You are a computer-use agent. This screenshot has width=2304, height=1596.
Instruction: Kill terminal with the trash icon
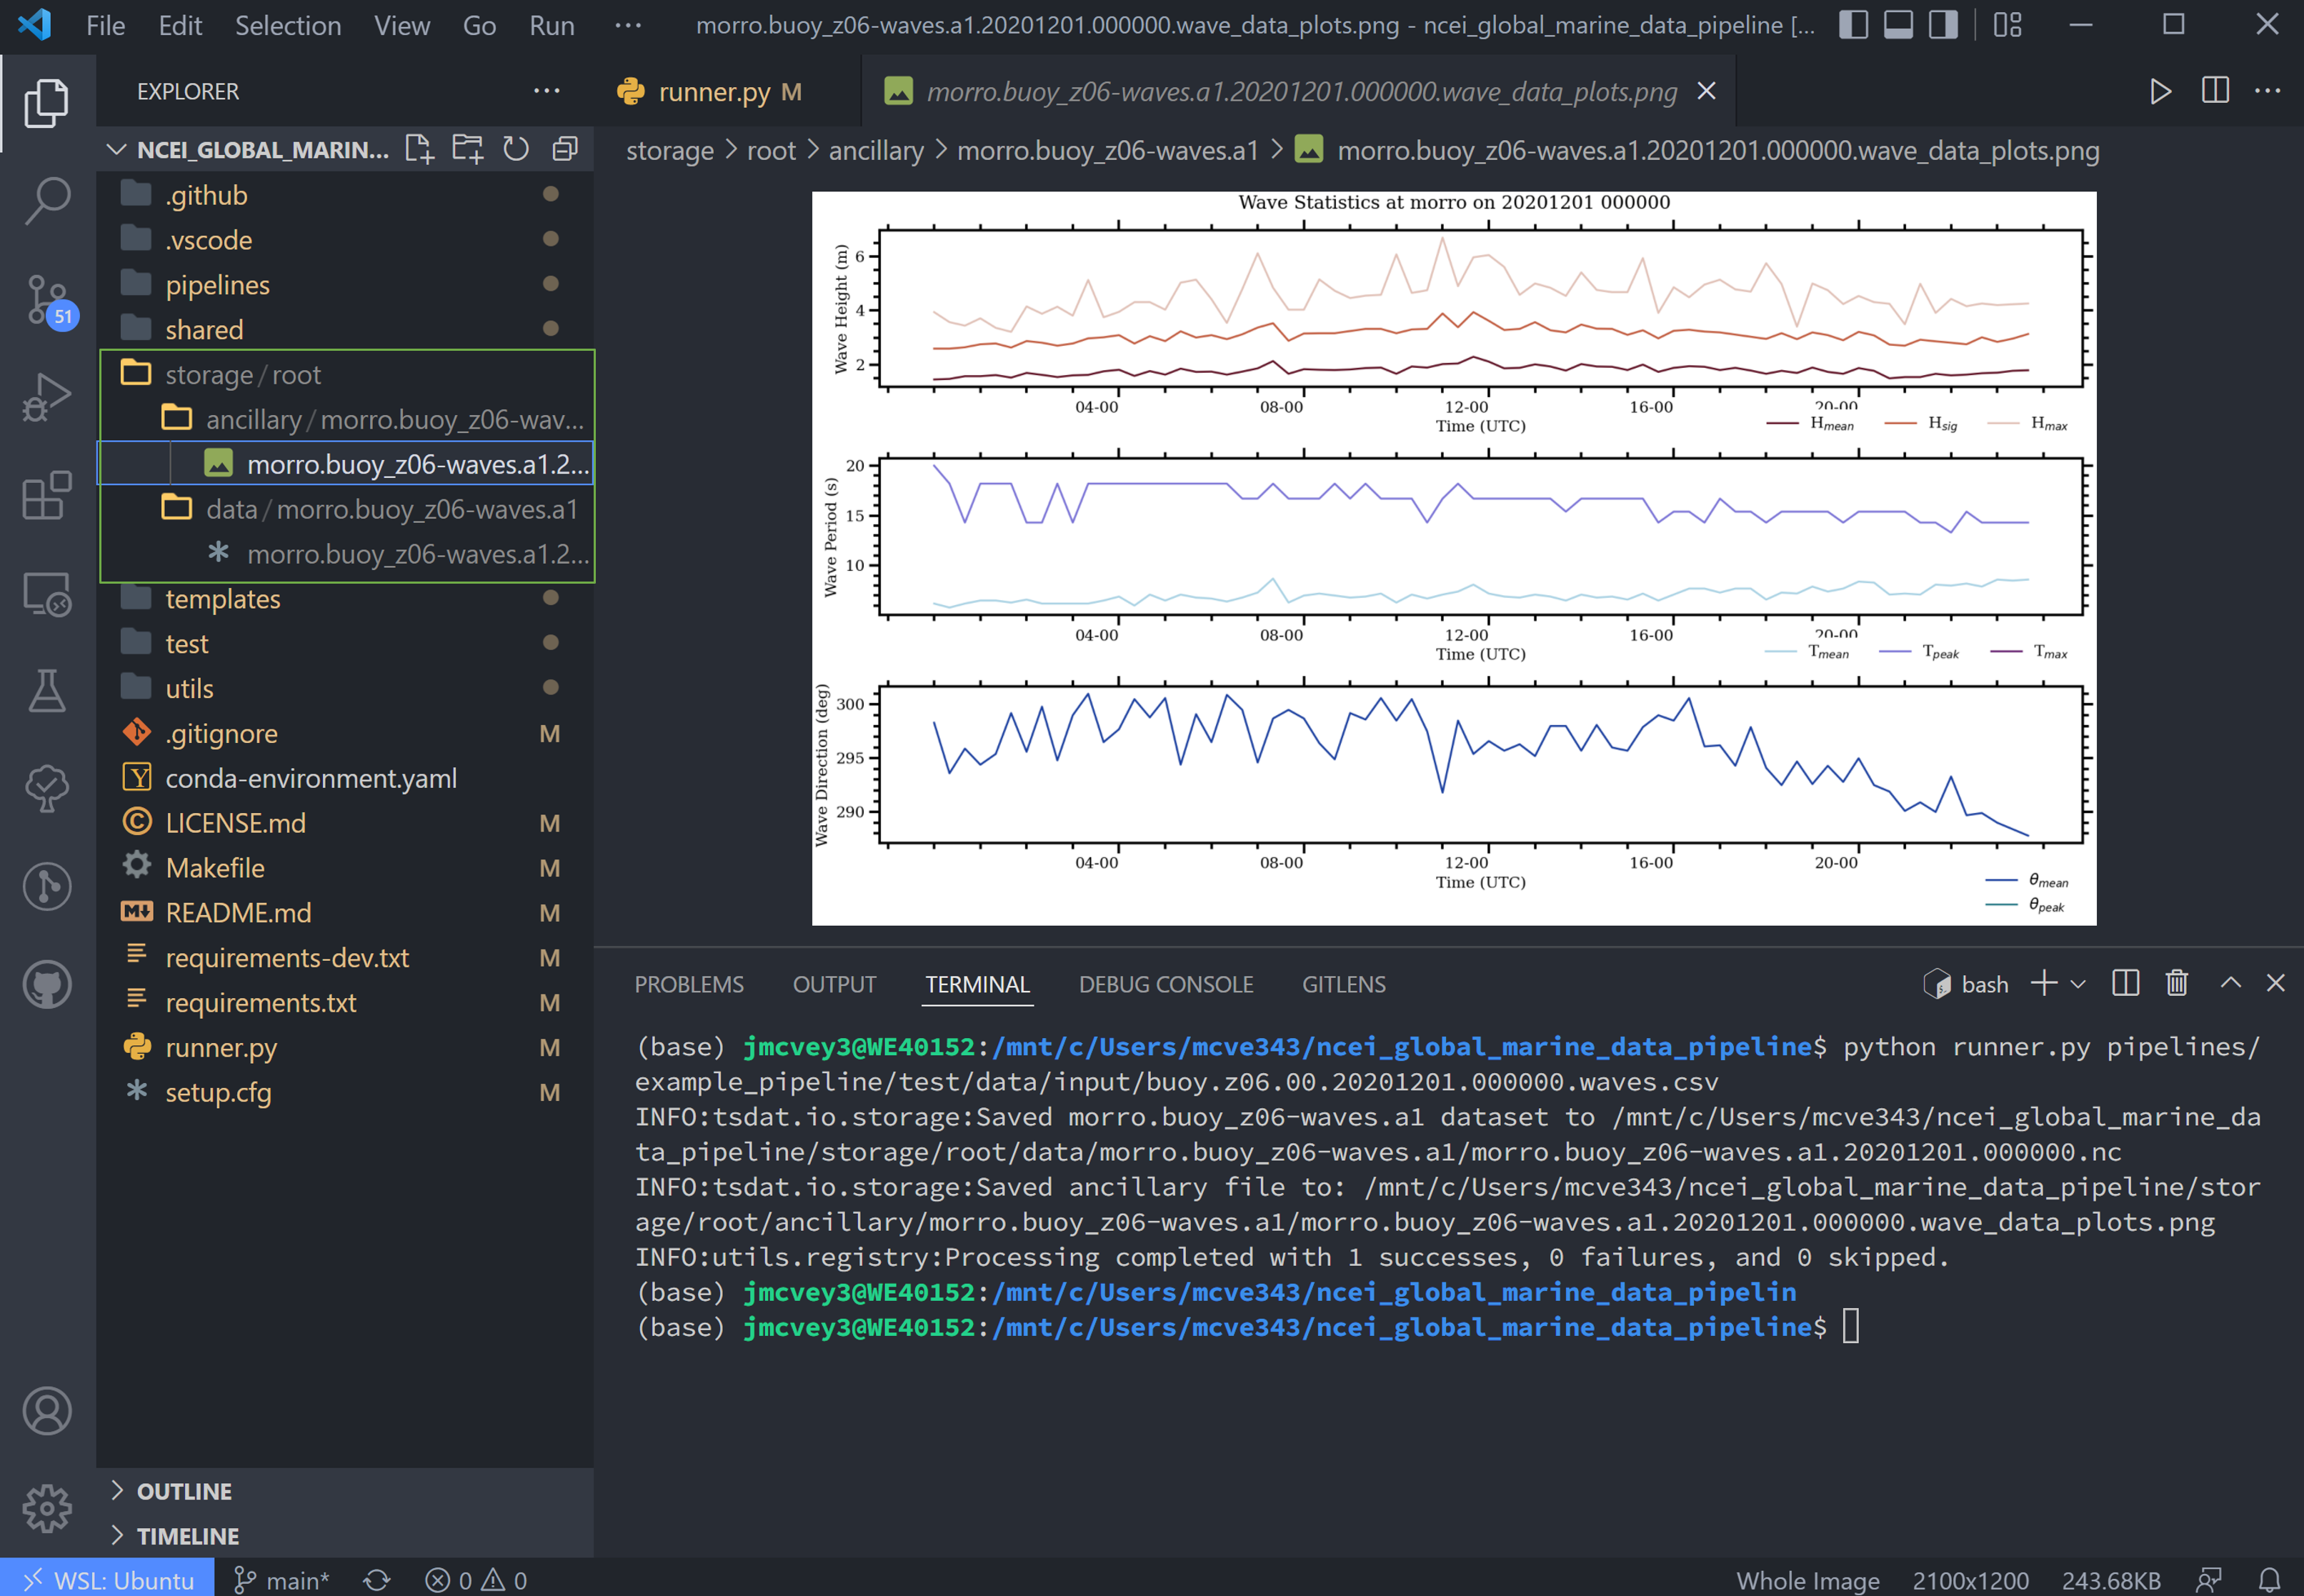(2176, 983)
